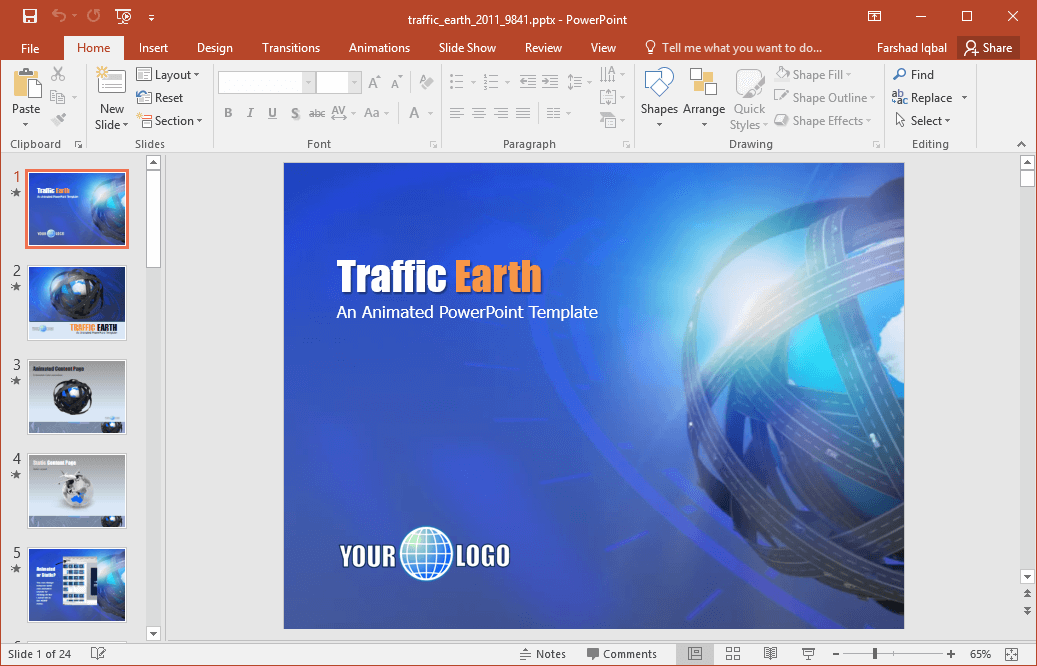Adjust the zoom slider handle
This screenshot has height=666, width=1037.
875,654
